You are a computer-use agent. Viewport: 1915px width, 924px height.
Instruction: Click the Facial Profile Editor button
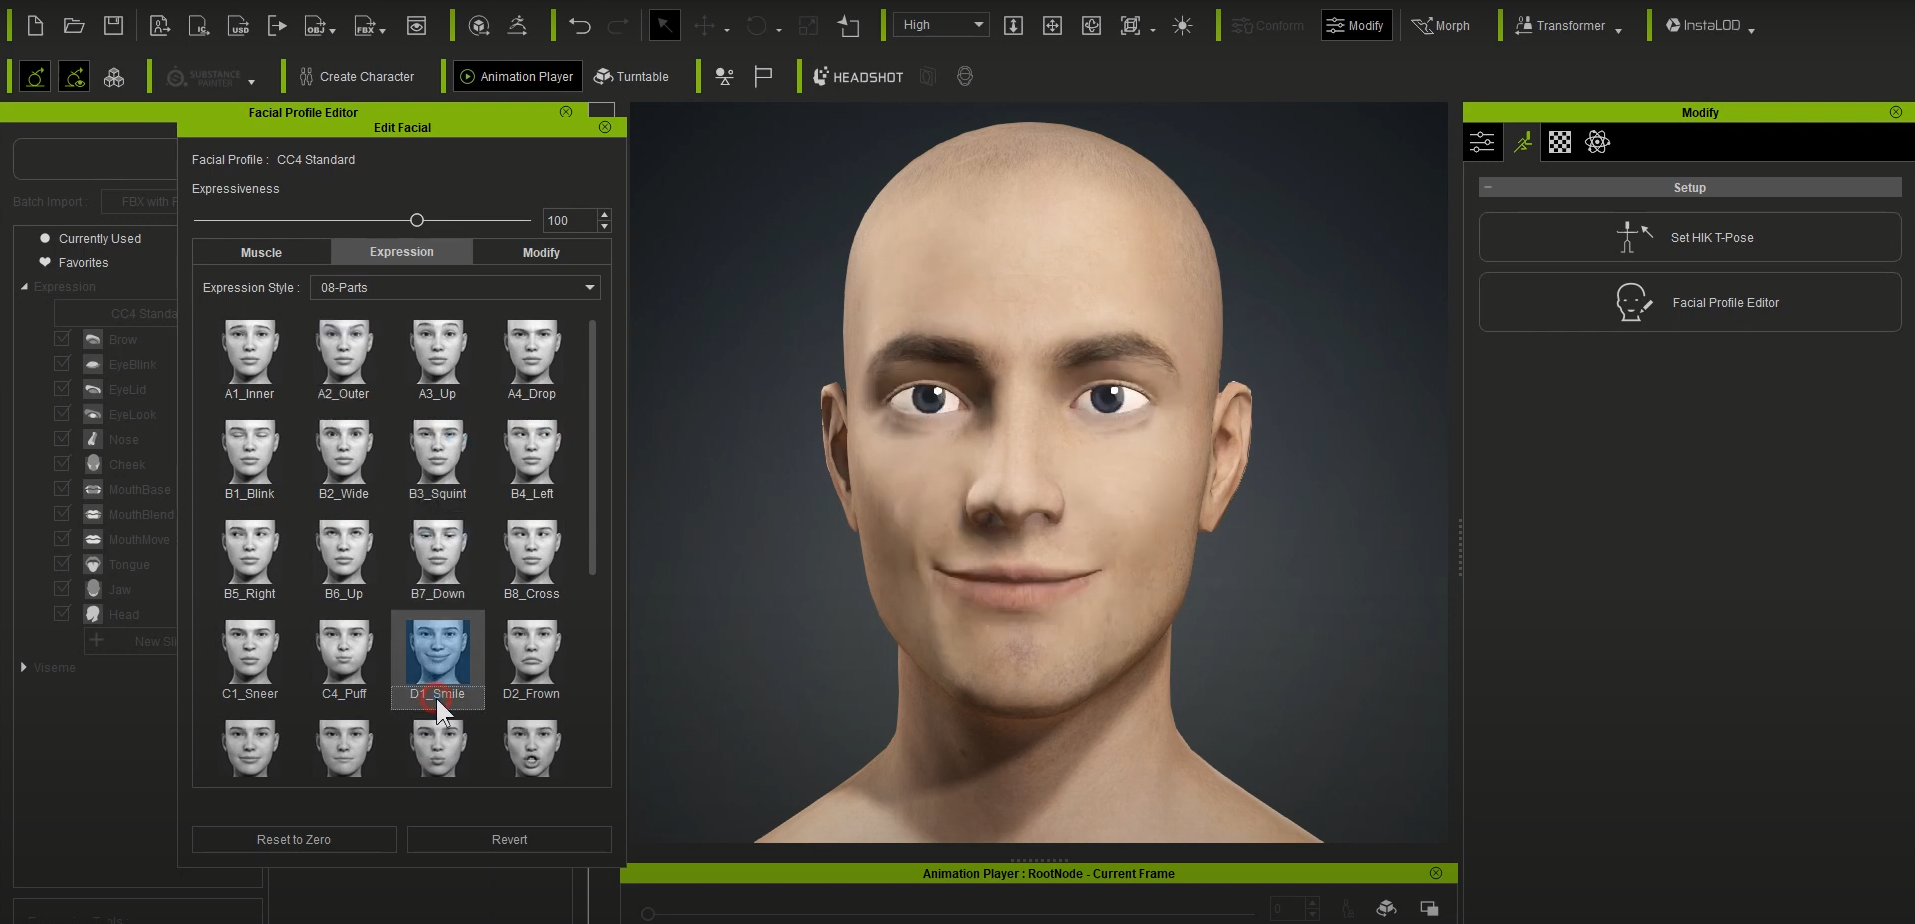(1690, 302)
